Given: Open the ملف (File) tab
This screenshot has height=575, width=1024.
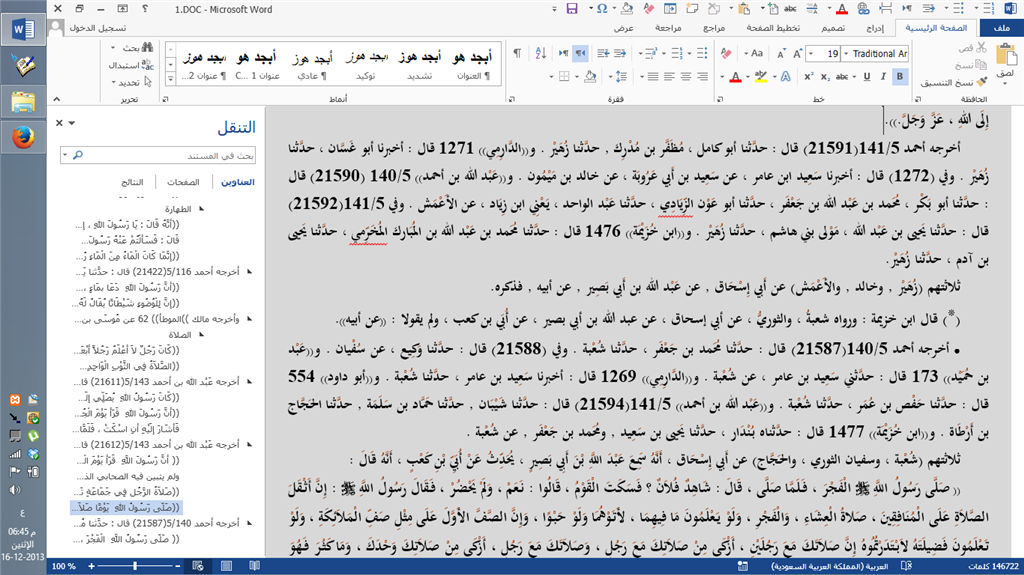Looking at the screenshot, I should (1001, 28).
